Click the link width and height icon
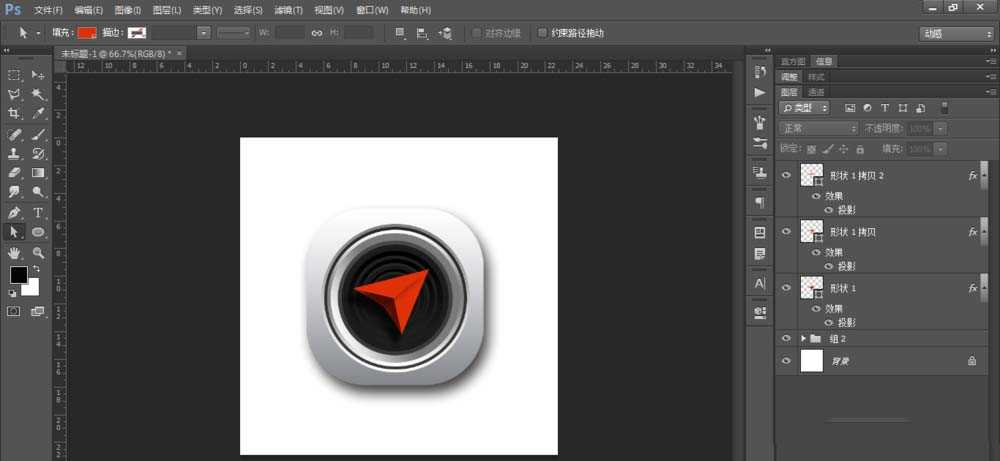Screen dimensions: 1000x461 316,33
